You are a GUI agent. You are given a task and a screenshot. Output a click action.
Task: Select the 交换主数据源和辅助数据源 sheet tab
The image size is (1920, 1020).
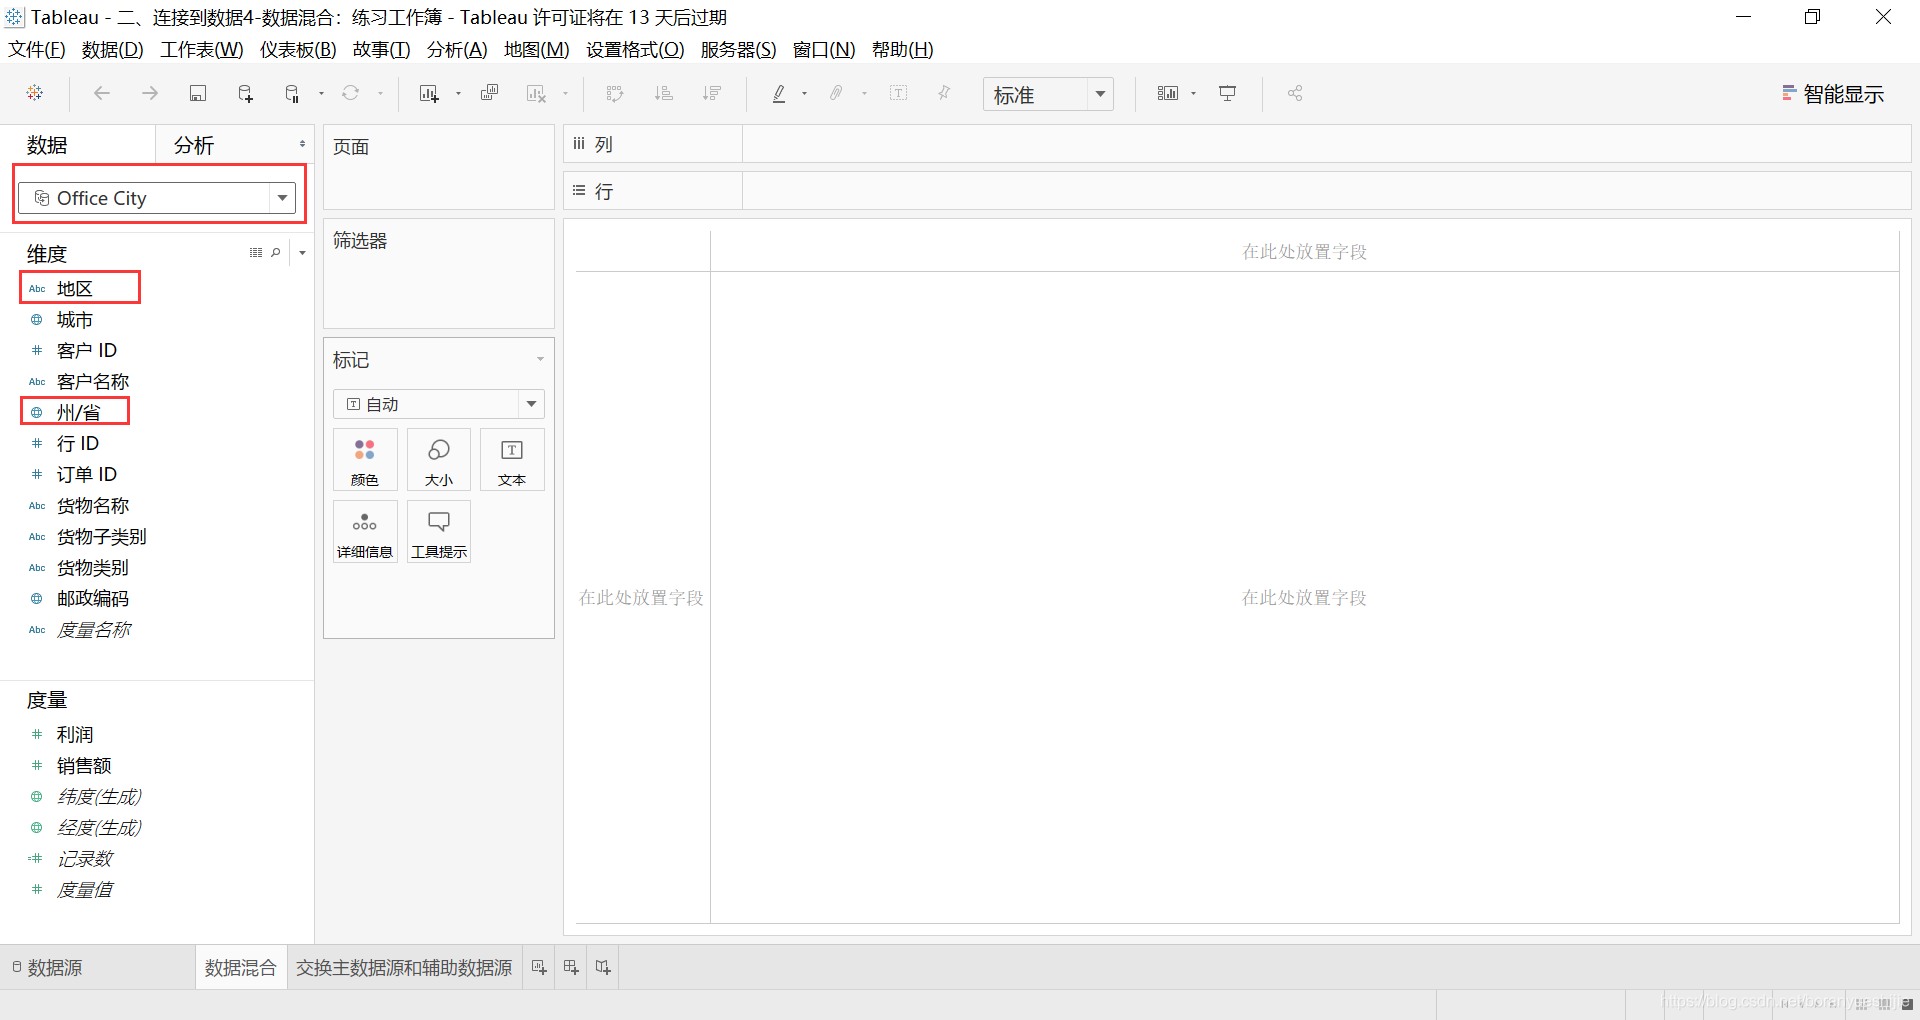tap(404, 967)
